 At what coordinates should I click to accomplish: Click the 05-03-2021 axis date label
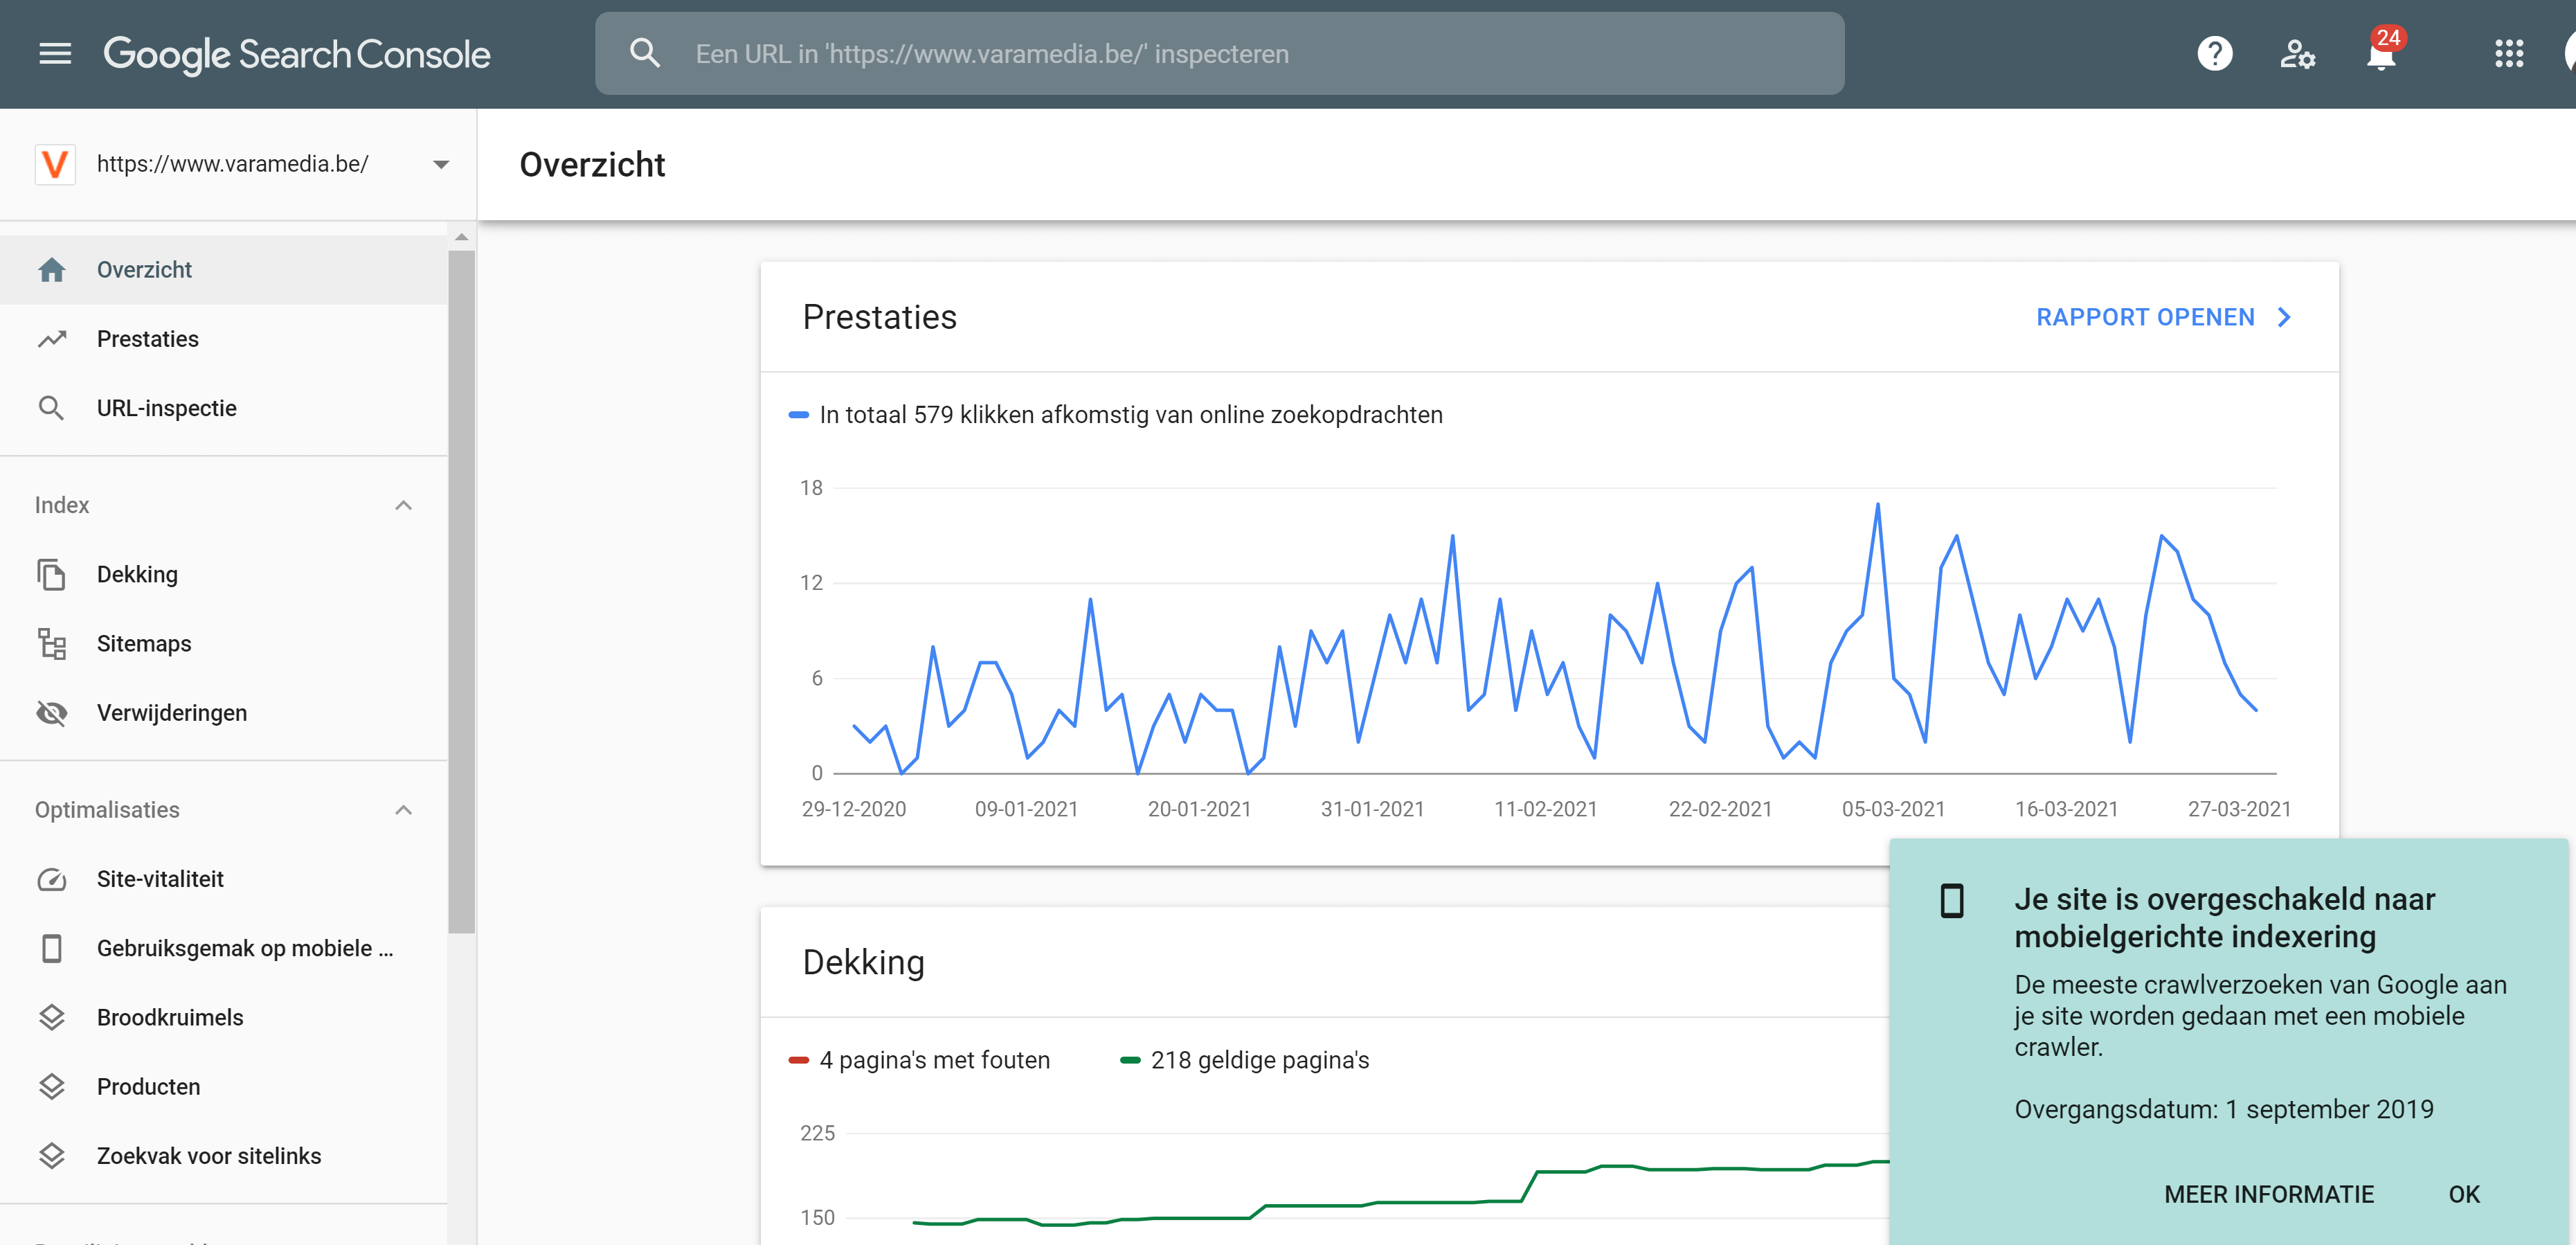point(1893,809)
